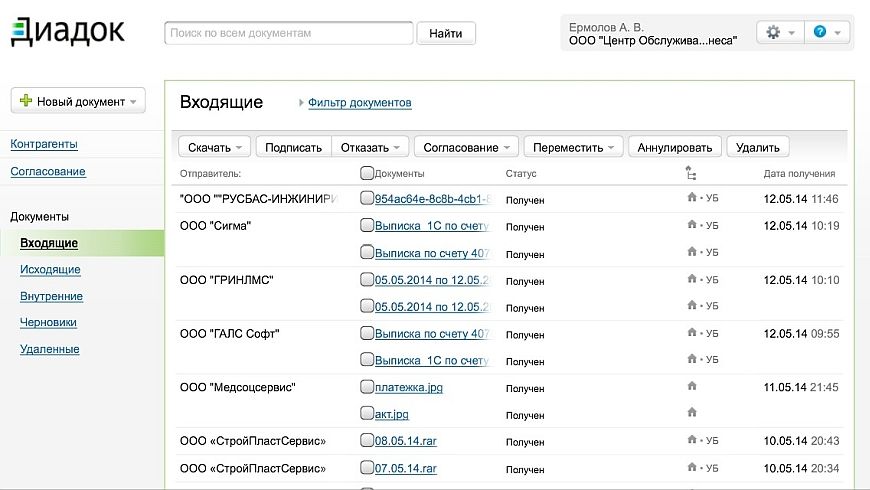
Task: Click the Статус column header
Action: [x=521, y=174]
